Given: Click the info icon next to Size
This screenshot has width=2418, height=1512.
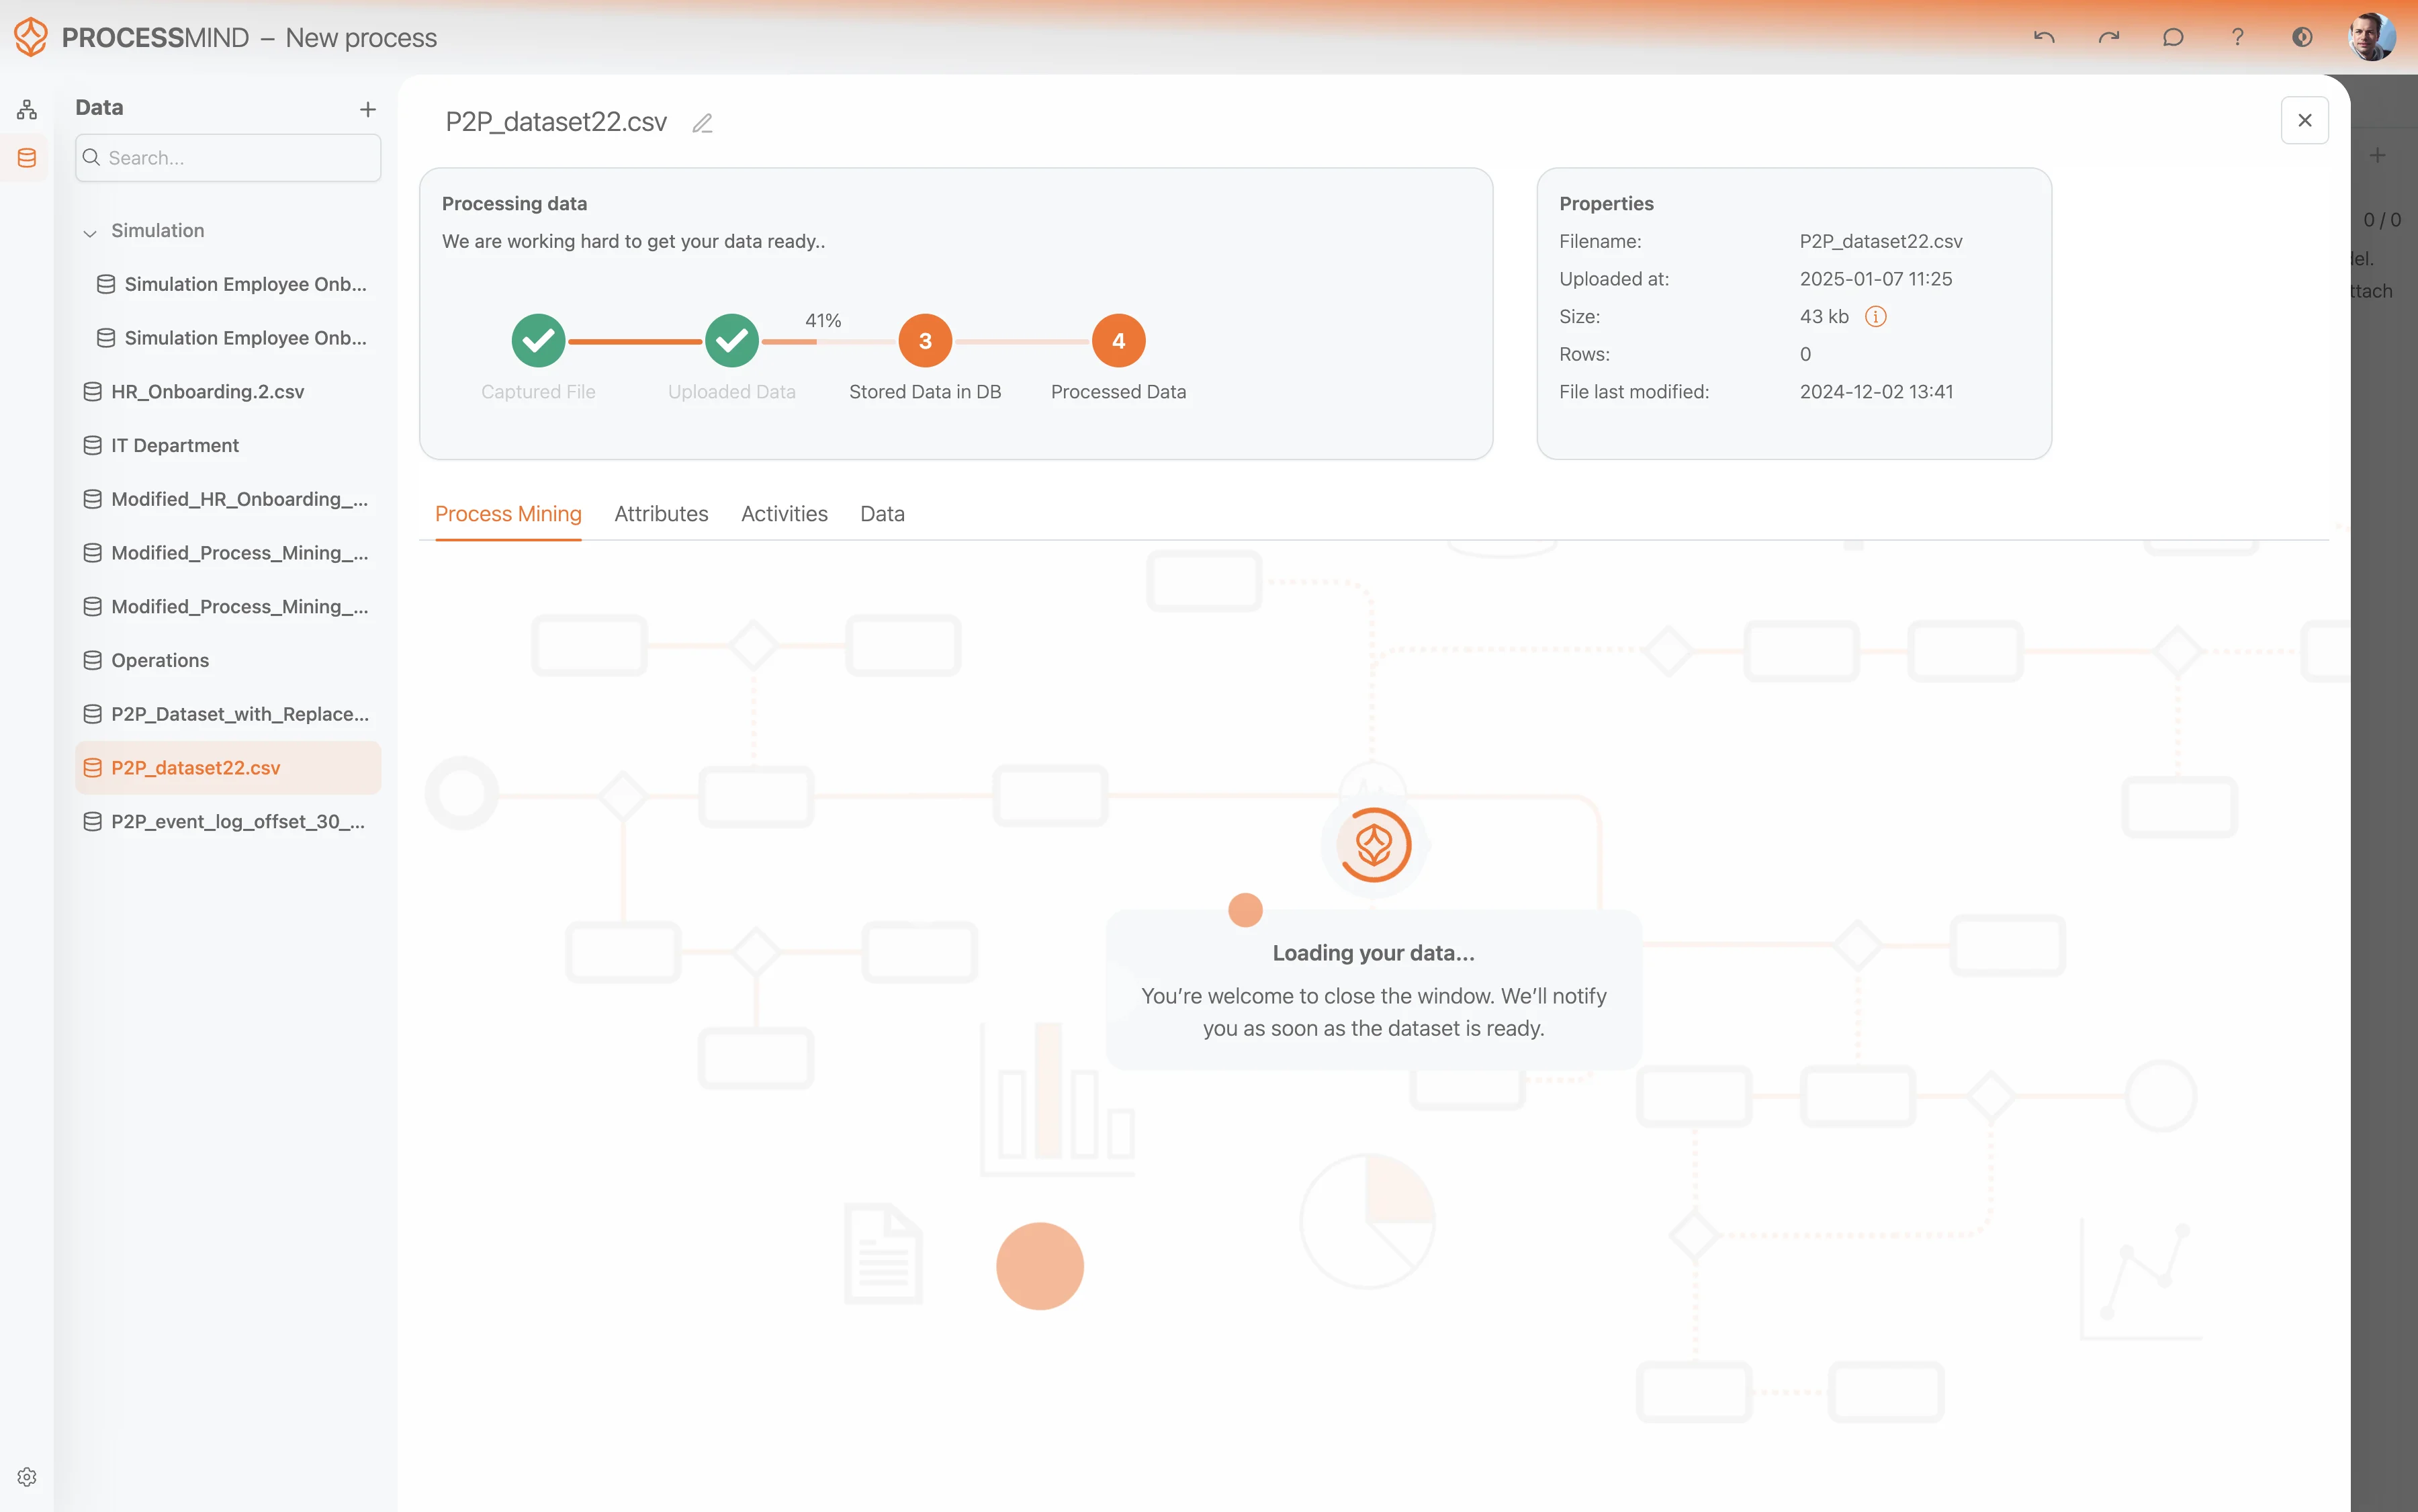Looking at the screenshot, I should 1875,317.
